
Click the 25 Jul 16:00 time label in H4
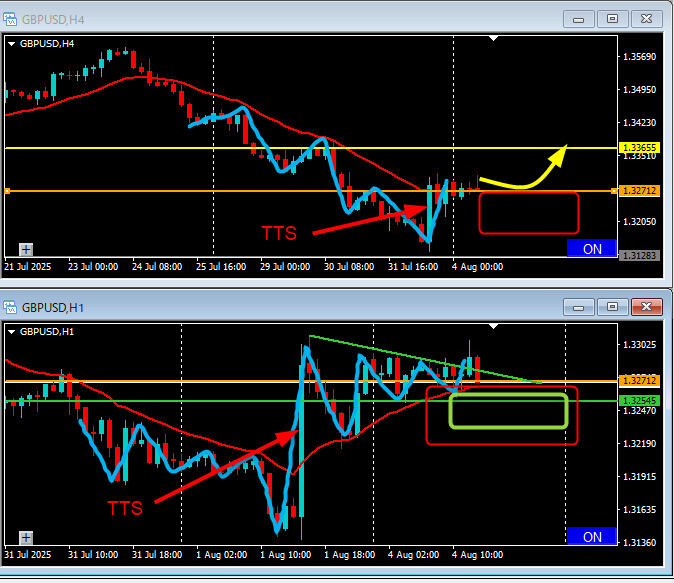click(x=221, y=267)
